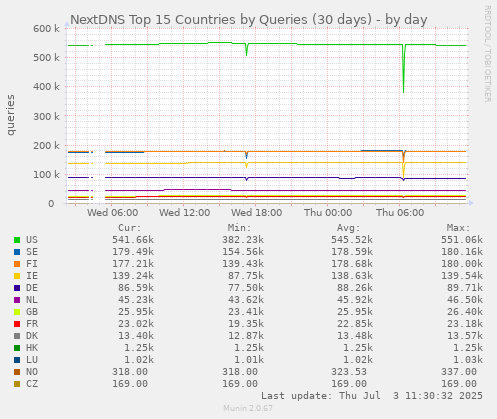Click the SE minimum value 154.56k
The width and height of the screenshot is (497, 419).
click(x=243, y=252)
